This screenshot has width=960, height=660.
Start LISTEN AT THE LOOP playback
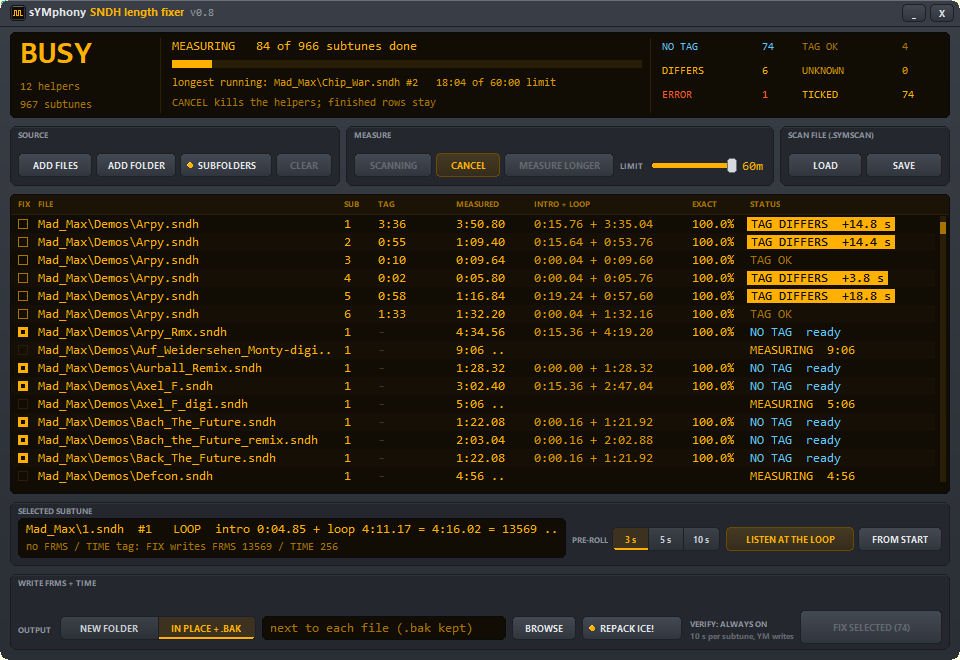coord(790,539)
